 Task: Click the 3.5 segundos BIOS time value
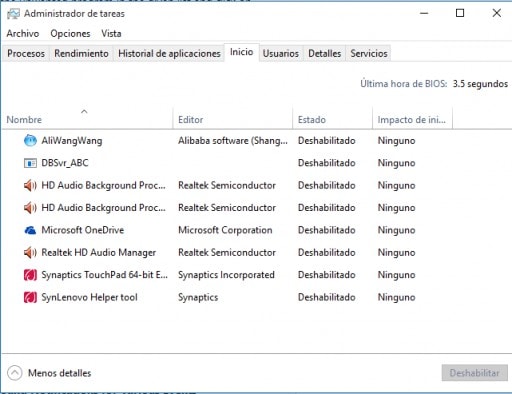(480, 84)
